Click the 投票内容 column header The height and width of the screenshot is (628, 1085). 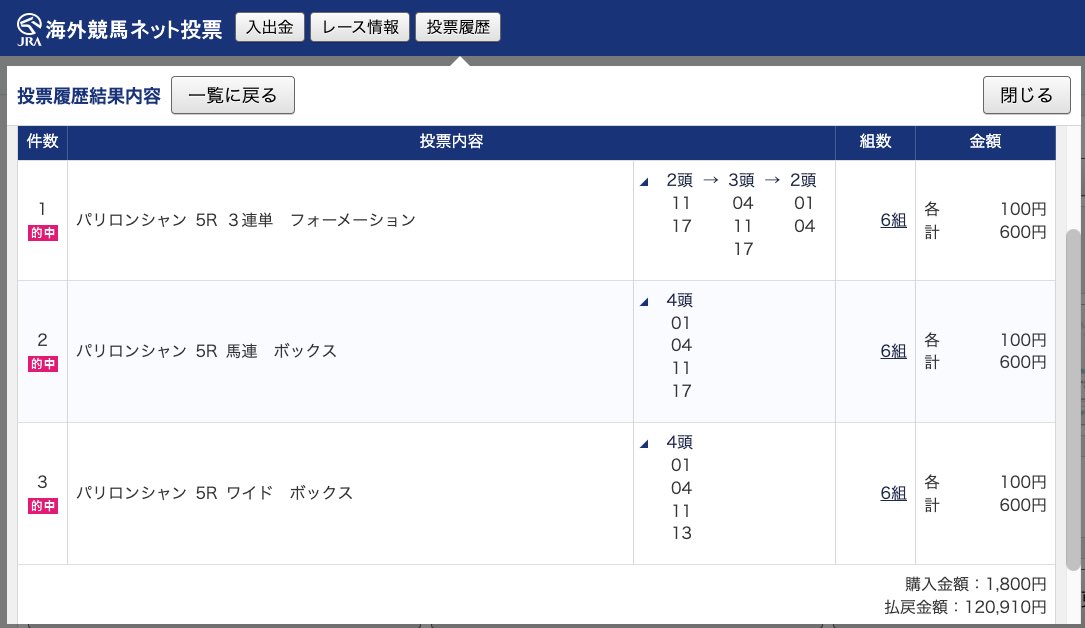coord(451,142)
